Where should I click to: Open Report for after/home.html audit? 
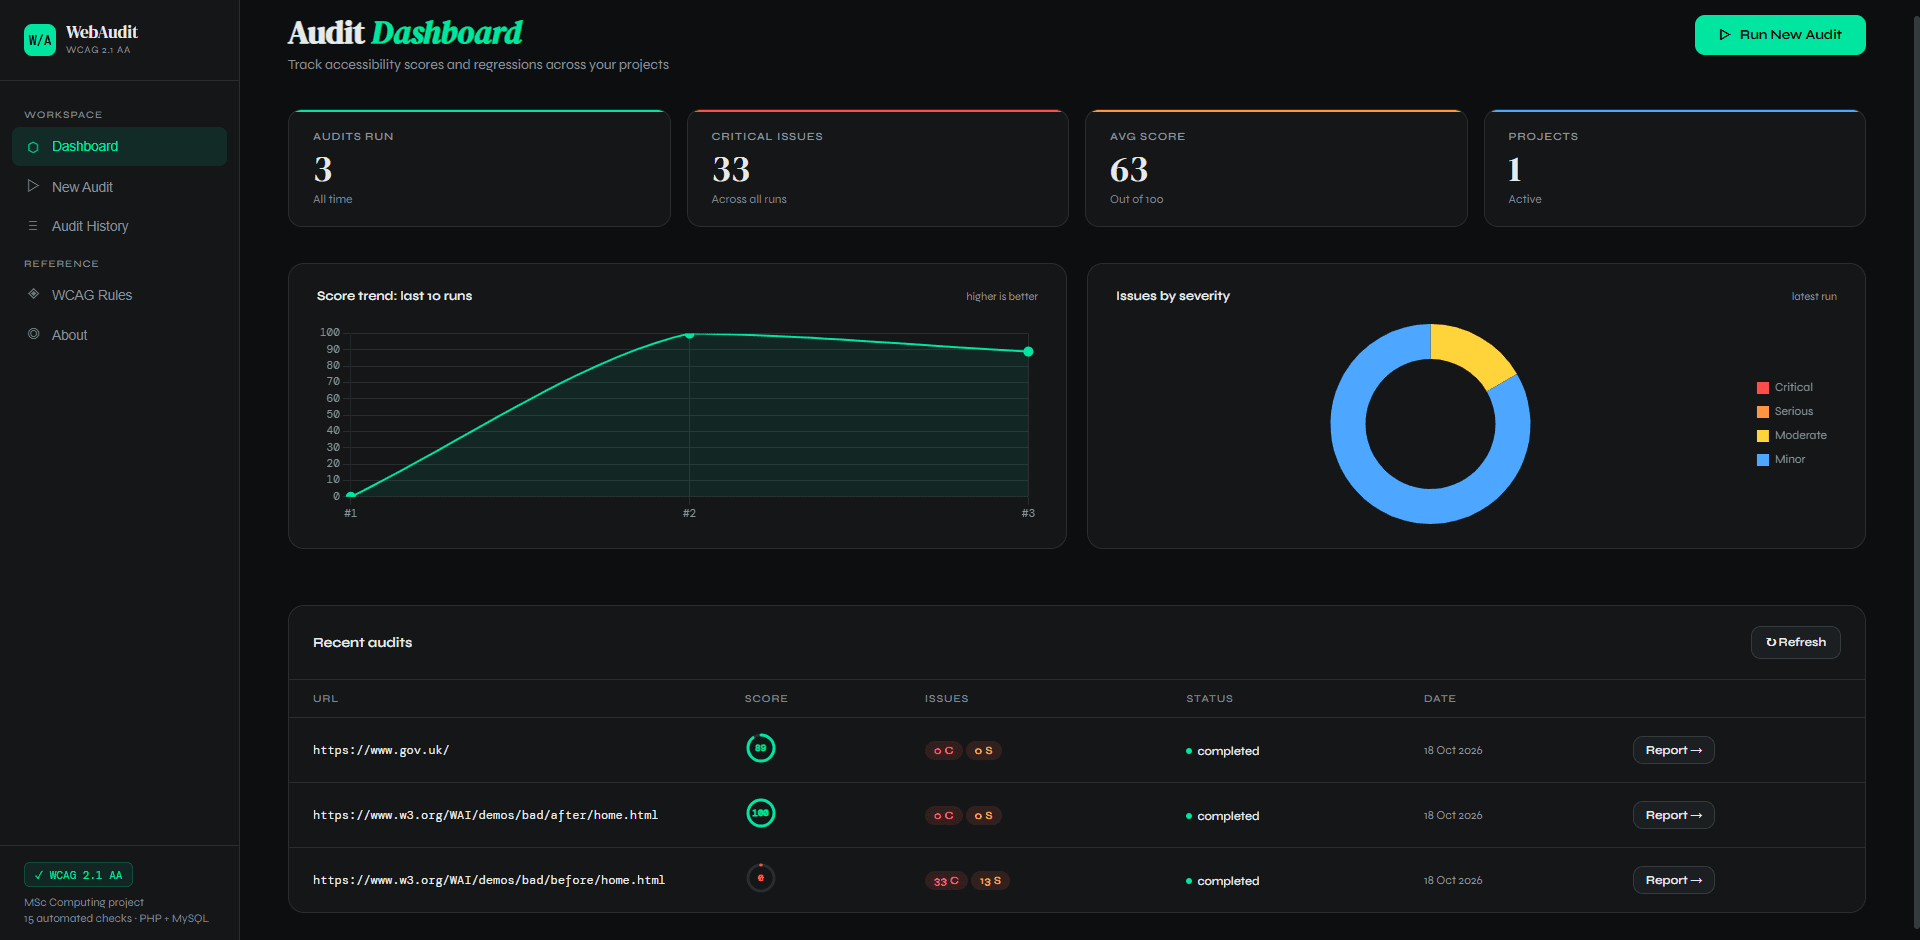(1674, 815)
